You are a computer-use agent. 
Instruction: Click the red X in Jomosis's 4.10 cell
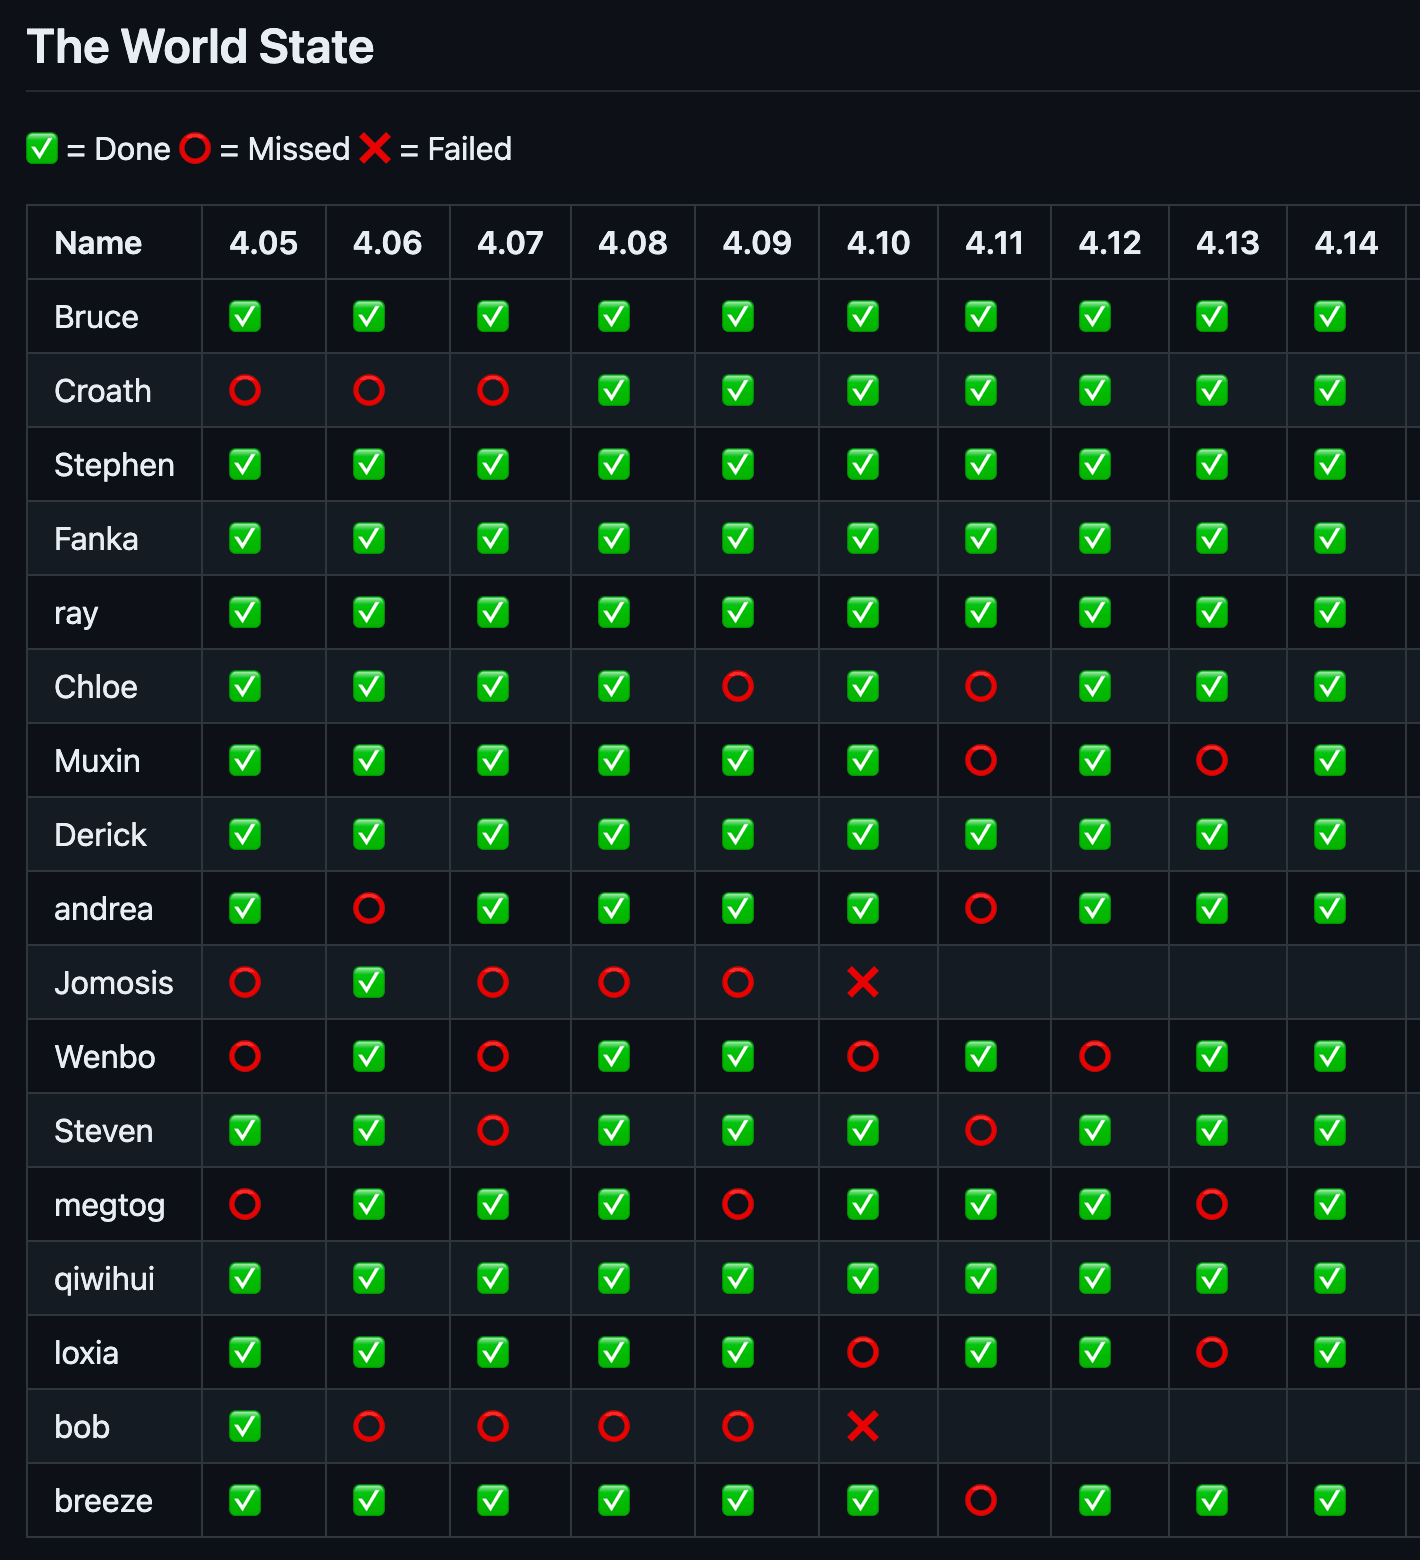point(862,983)
